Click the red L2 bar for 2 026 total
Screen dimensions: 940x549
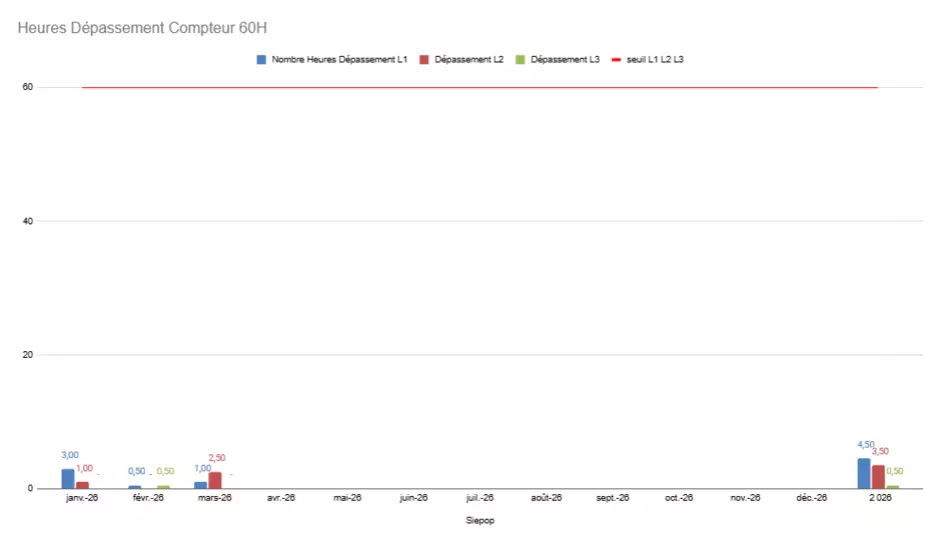(878, 477)
